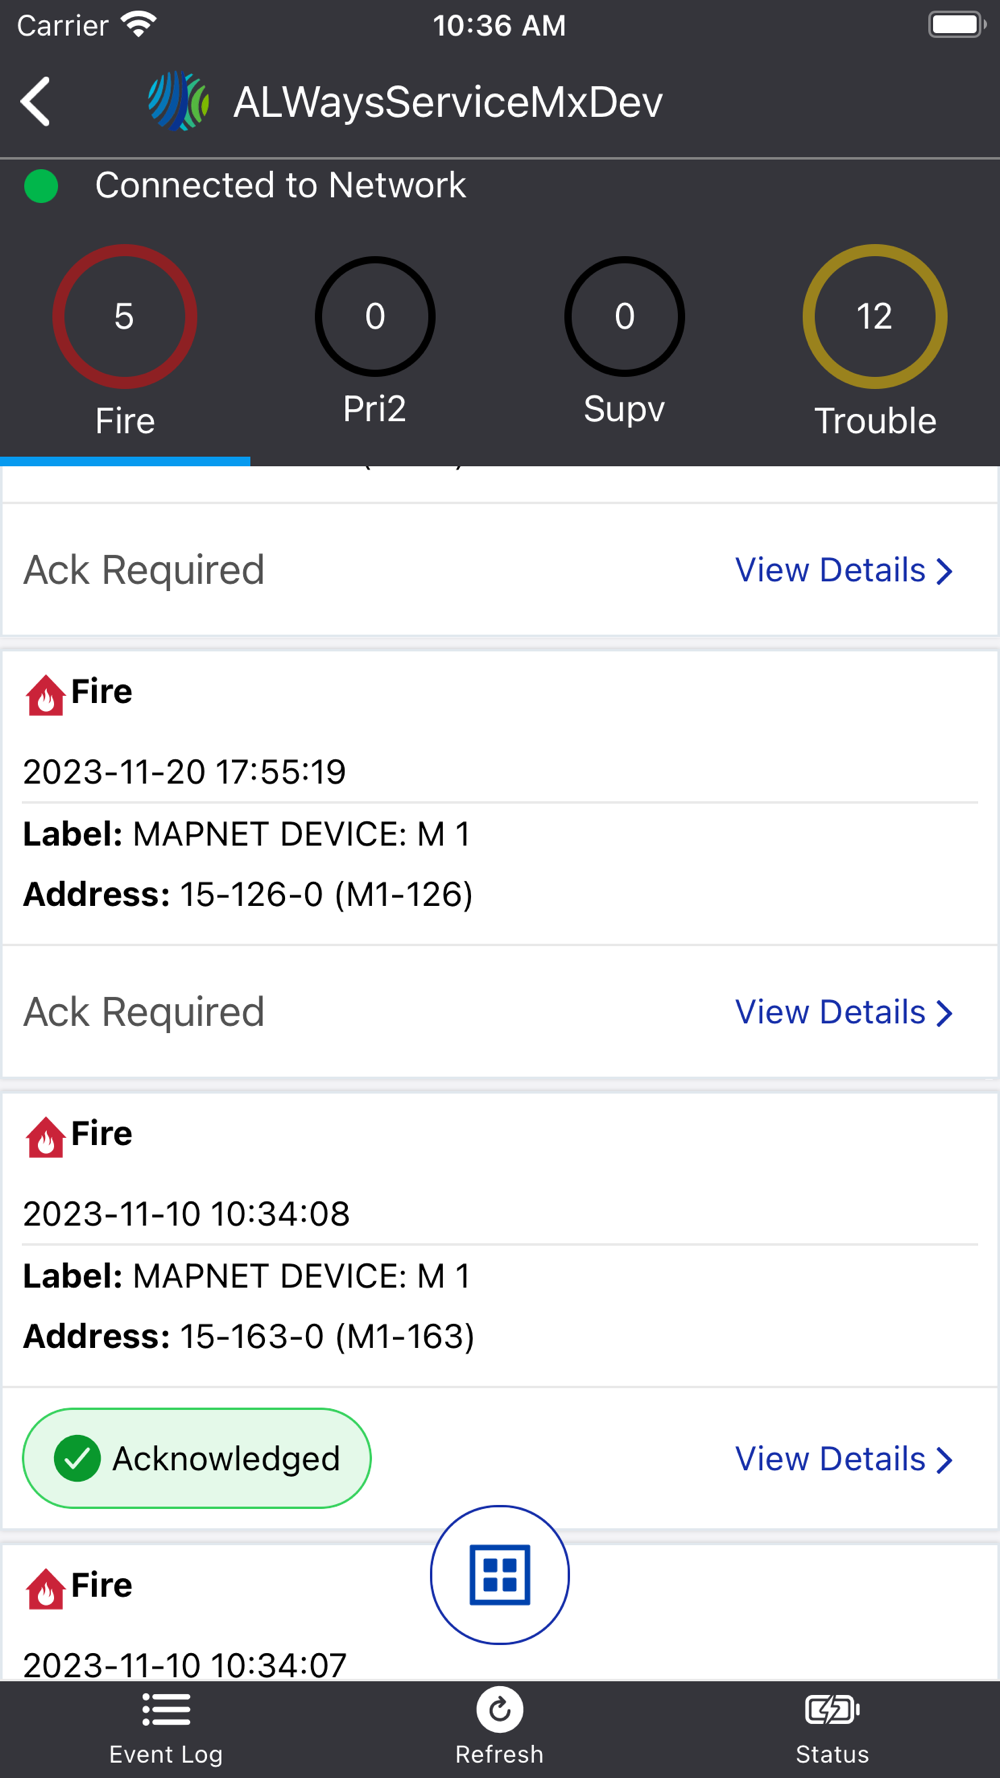
Task: Open View Details for address 15-126-0
Action: [844, 1012]
